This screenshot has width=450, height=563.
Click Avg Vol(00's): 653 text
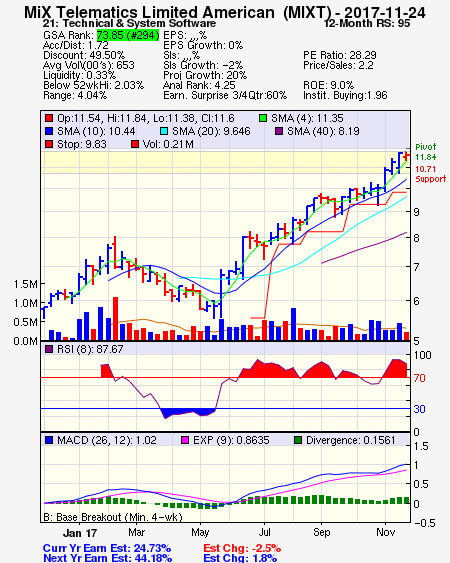coord(89,65)
